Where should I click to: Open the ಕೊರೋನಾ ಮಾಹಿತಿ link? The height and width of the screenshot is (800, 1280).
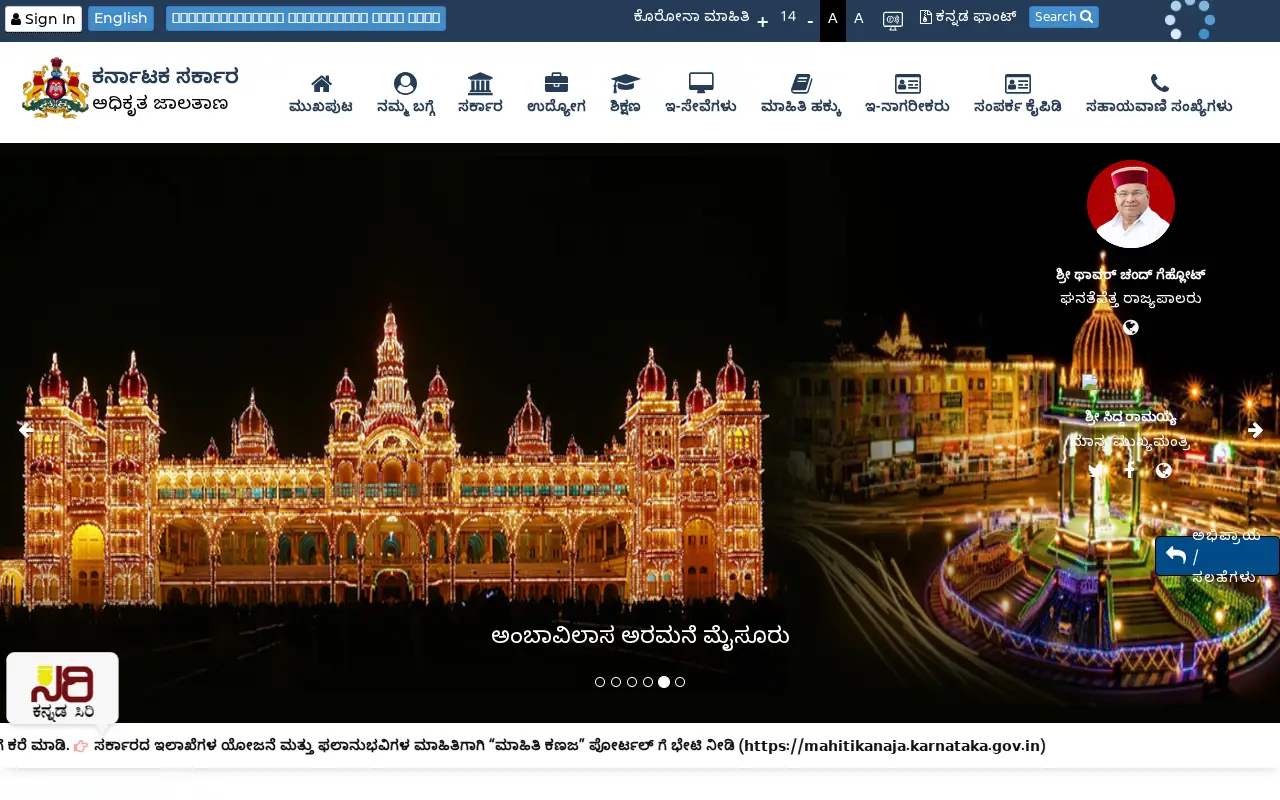tap(691, 17)
